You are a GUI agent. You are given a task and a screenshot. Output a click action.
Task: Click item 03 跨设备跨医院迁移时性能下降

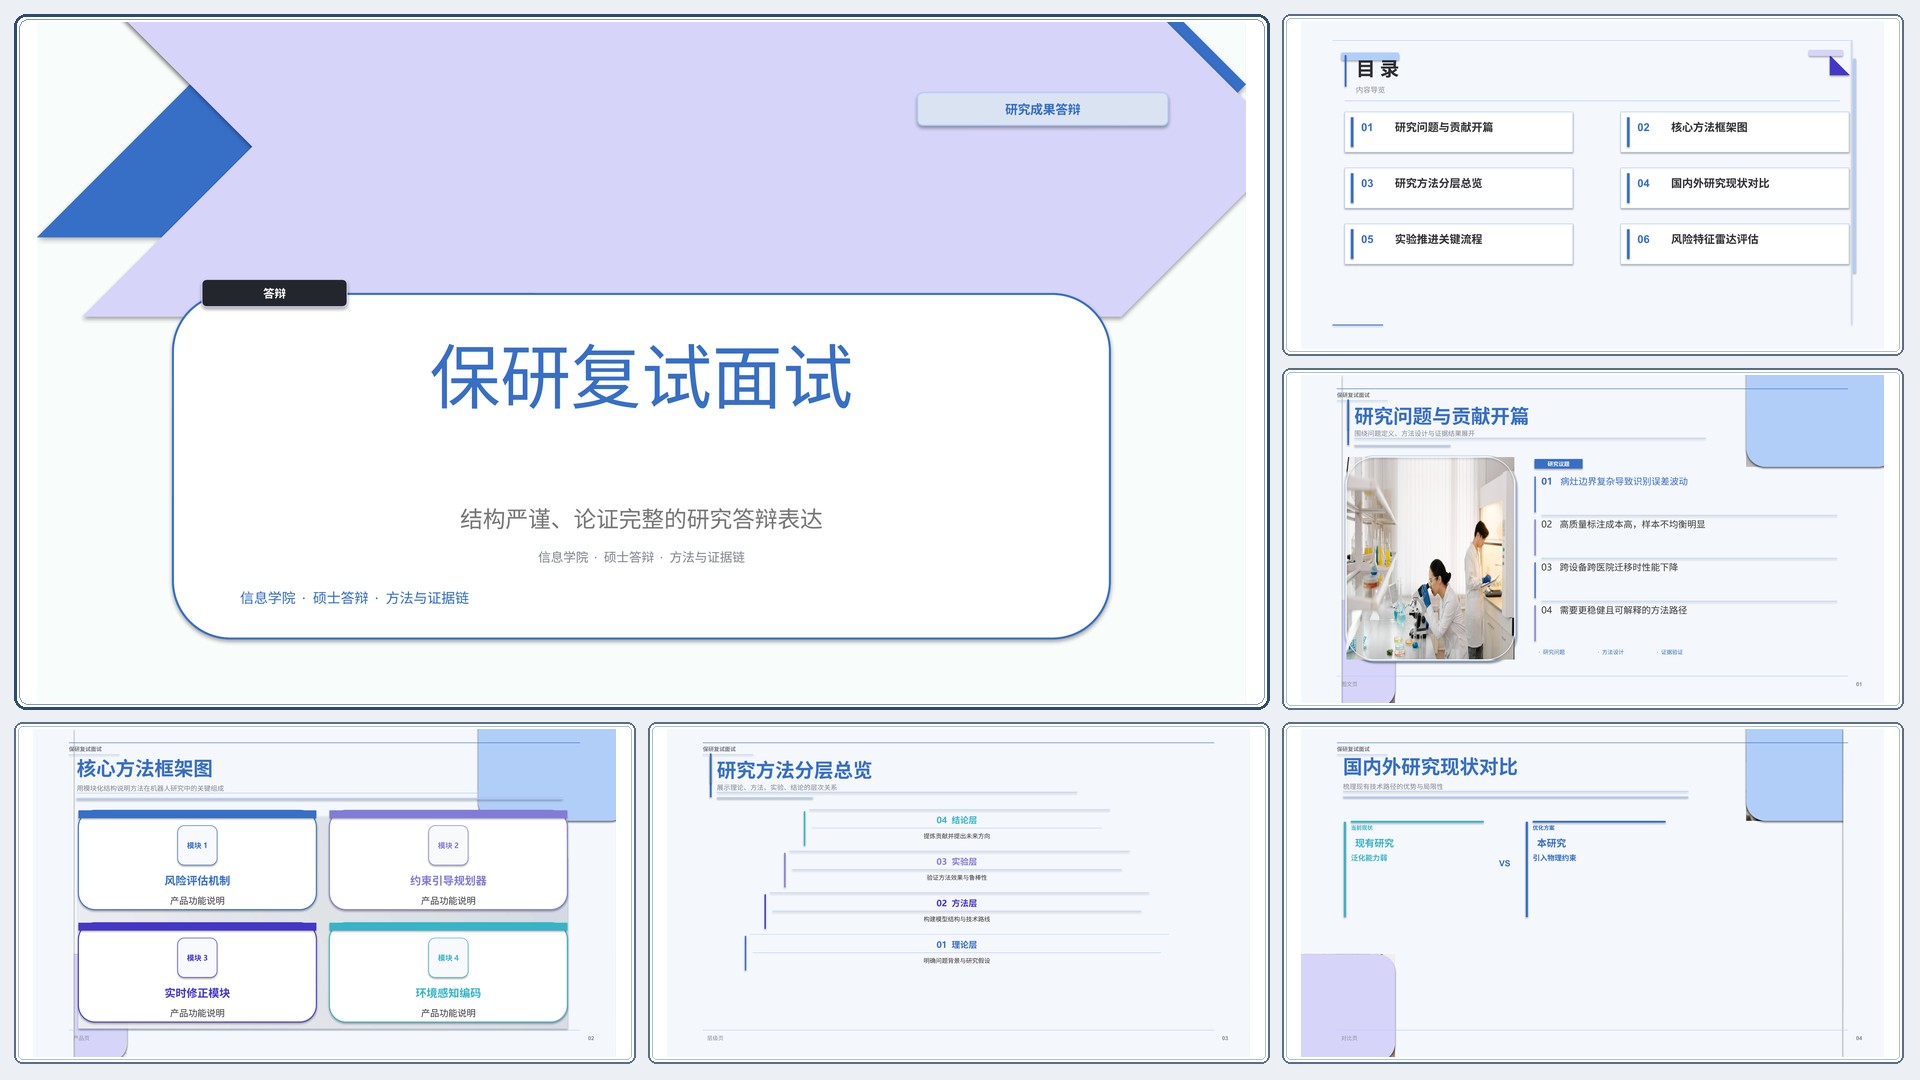tap(1609, 568)
